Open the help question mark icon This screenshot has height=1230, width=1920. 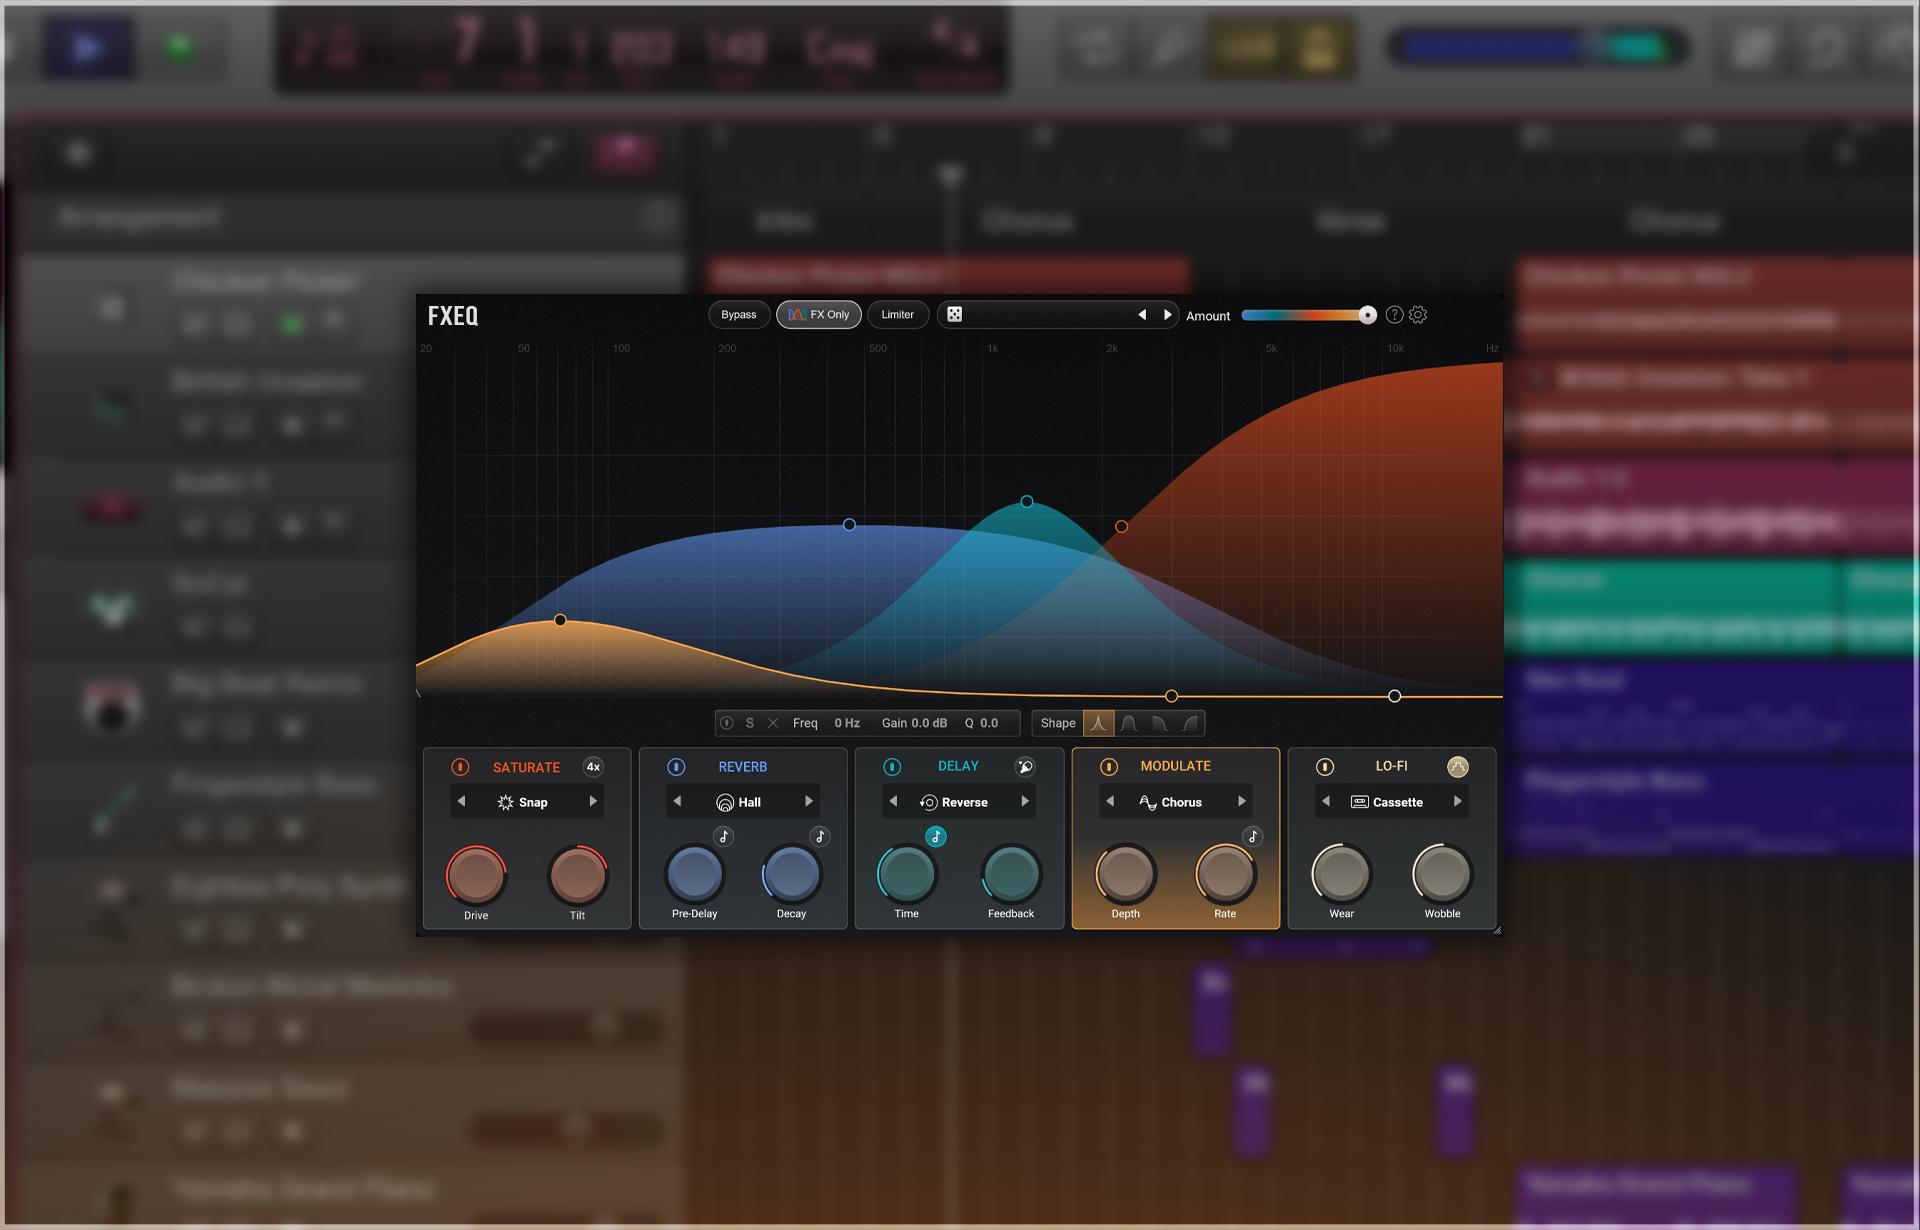click(1394, 315)
